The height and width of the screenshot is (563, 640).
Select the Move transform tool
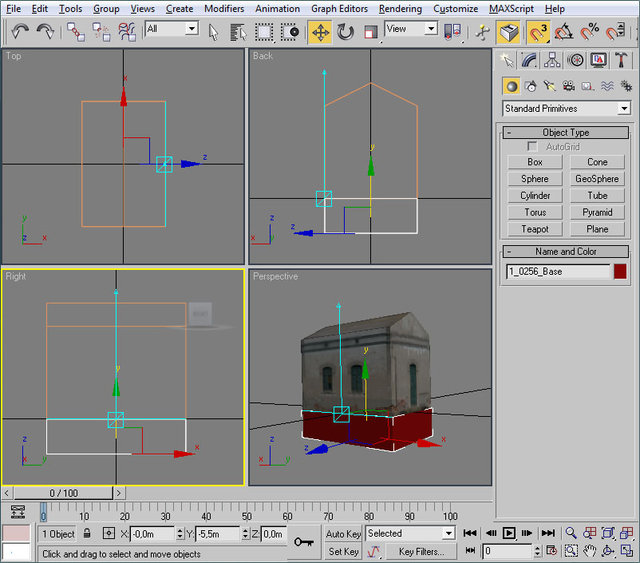(x=320, y=31)
